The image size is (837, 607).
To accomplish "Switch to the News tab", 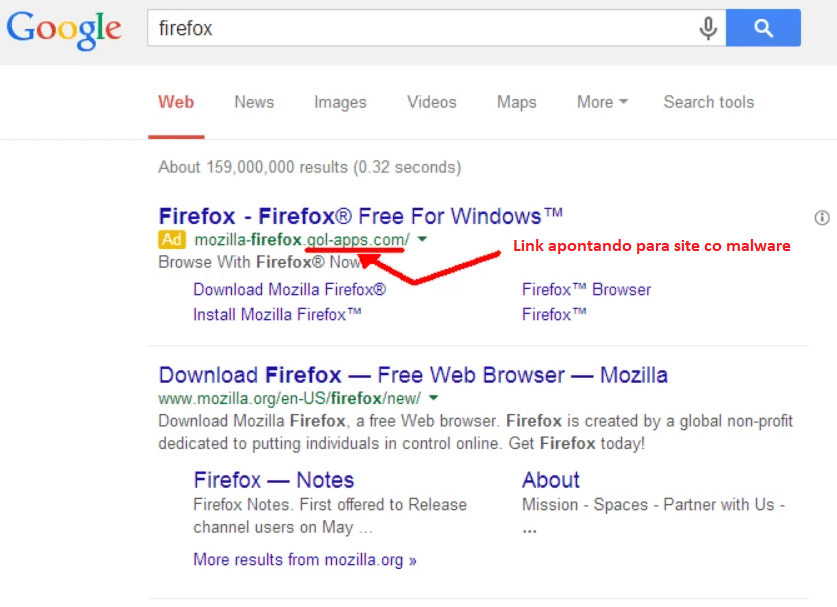I will (254, 102).
